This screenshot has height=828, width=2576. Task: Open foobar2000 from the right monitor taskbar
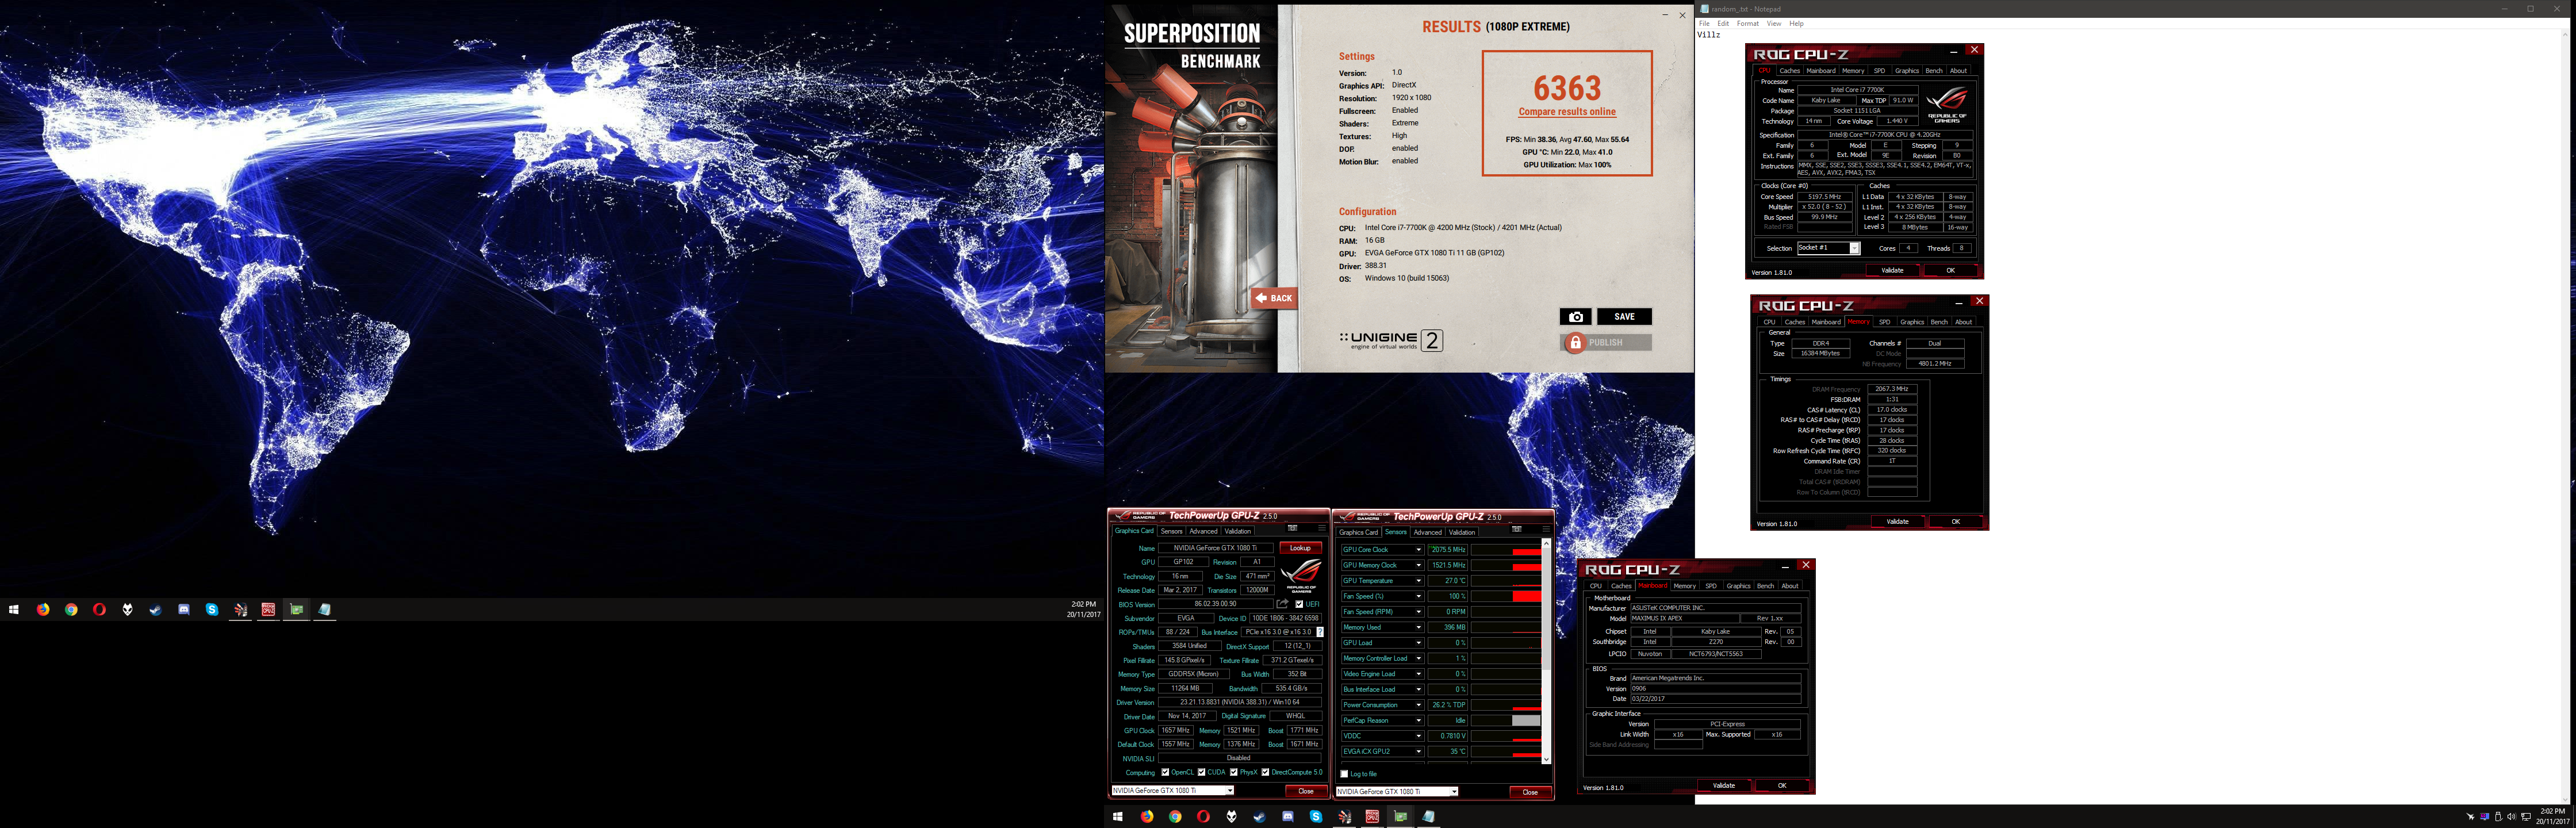(x=1231, y=816)
